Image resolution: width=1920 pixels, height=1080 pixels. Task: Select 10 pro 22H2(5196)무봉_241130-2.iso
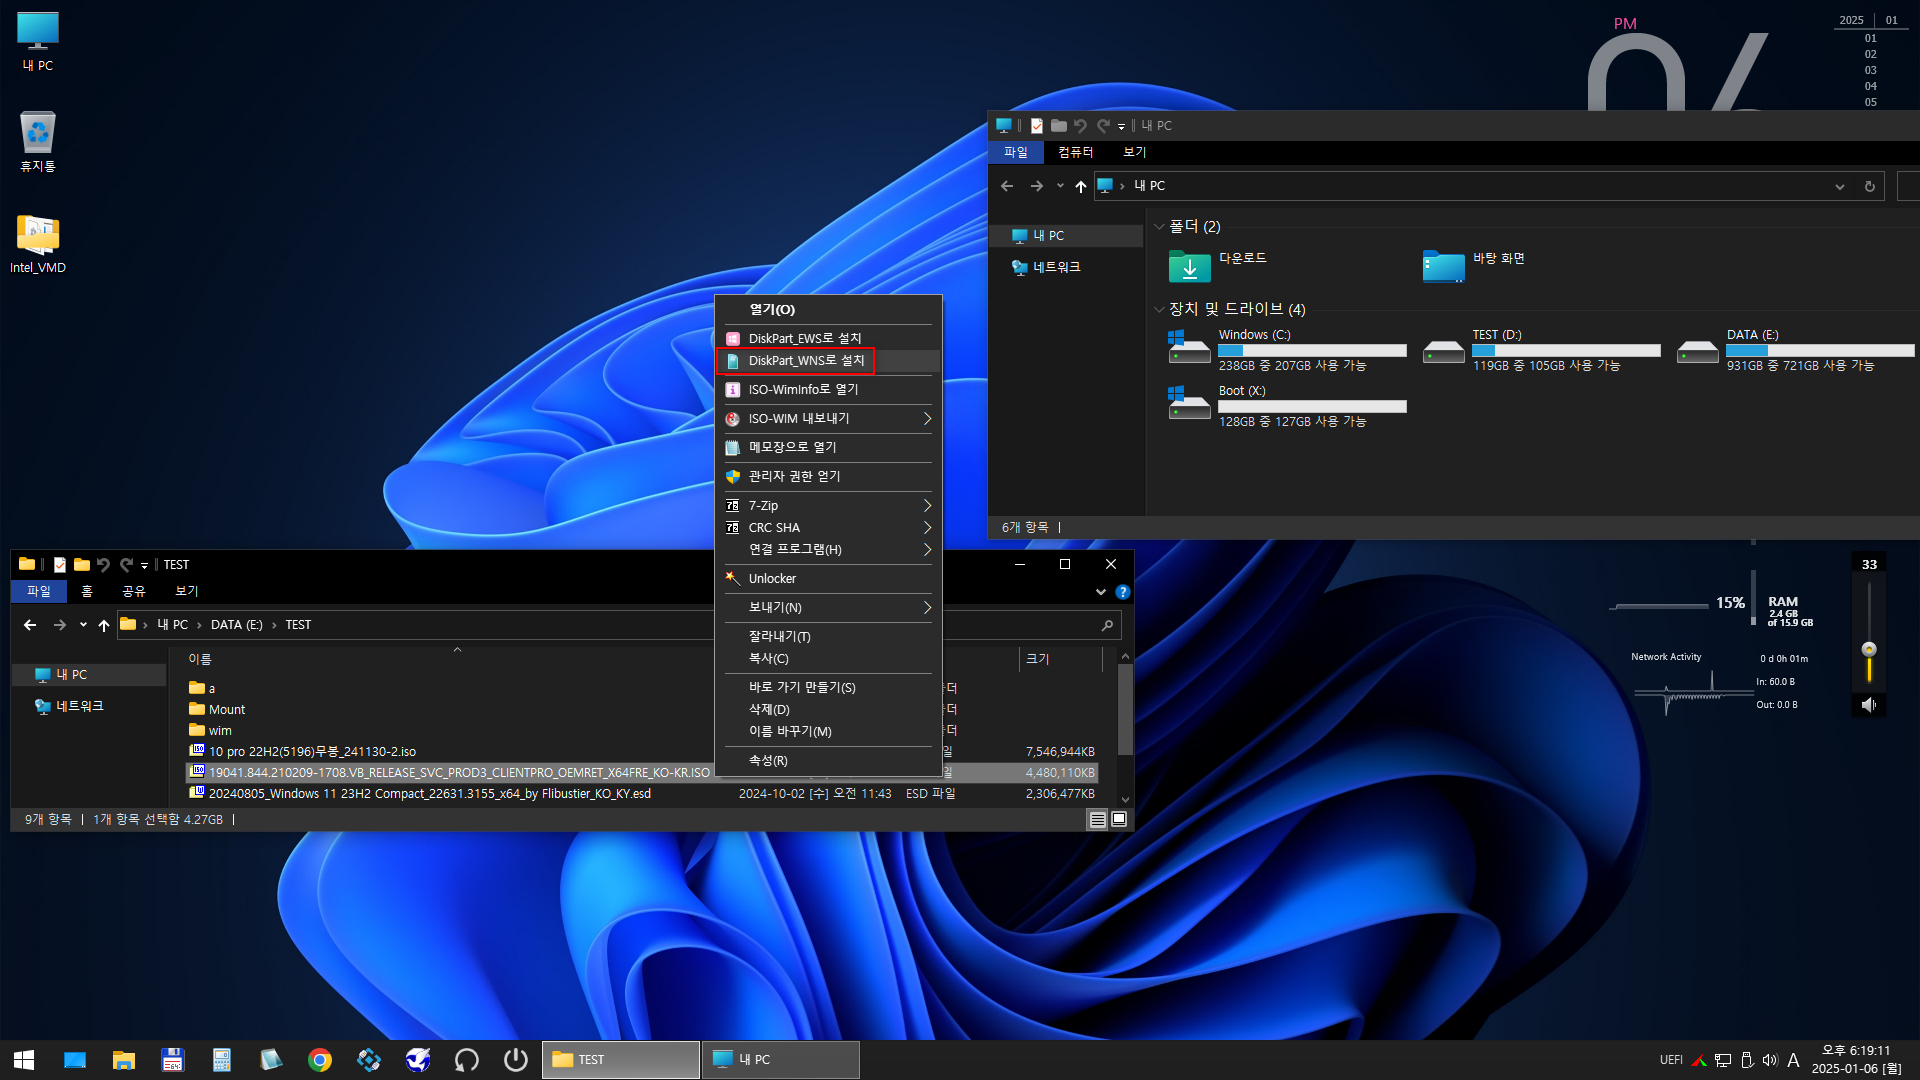pos(312,752)
